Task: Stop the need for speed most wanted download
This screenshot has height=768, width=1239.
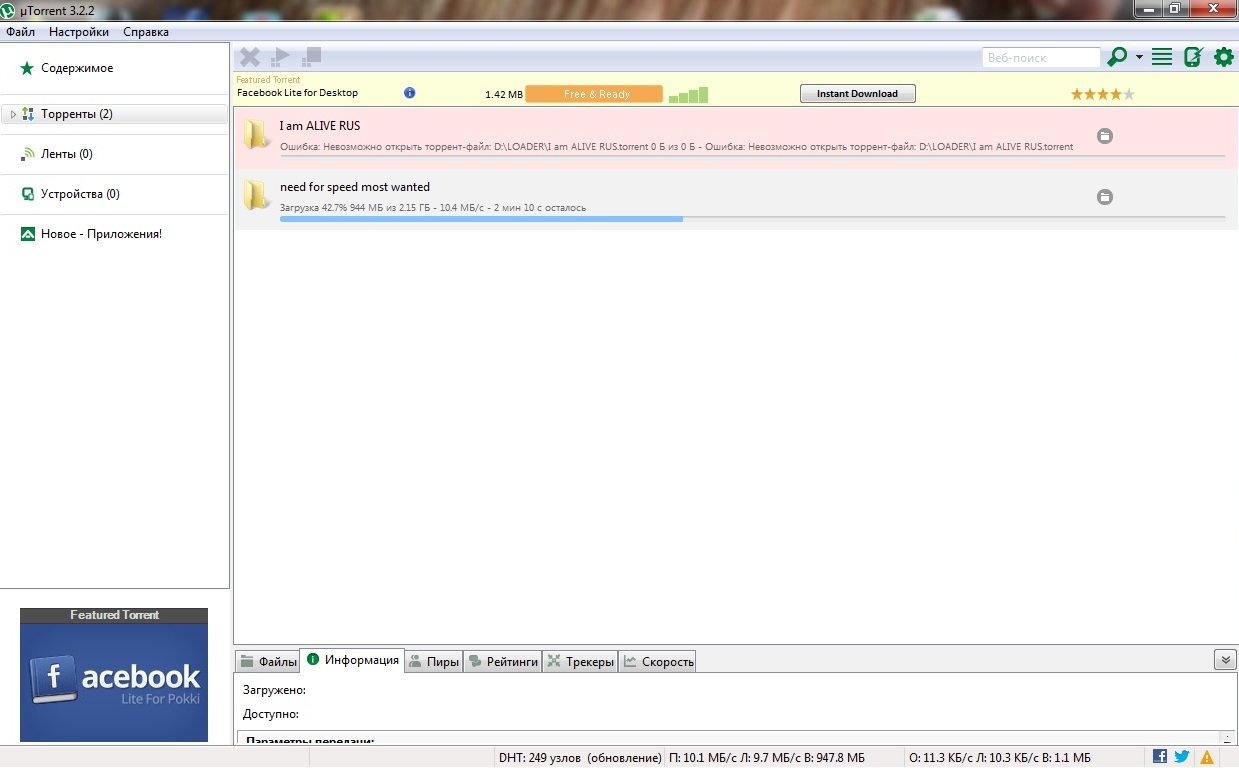Action: (1105, 197)
